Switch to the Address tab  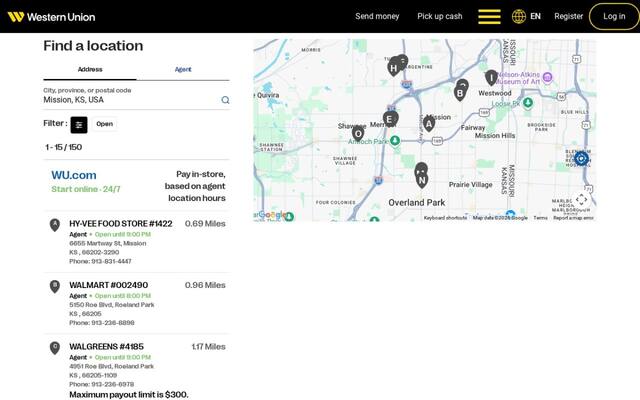point(90,69)
